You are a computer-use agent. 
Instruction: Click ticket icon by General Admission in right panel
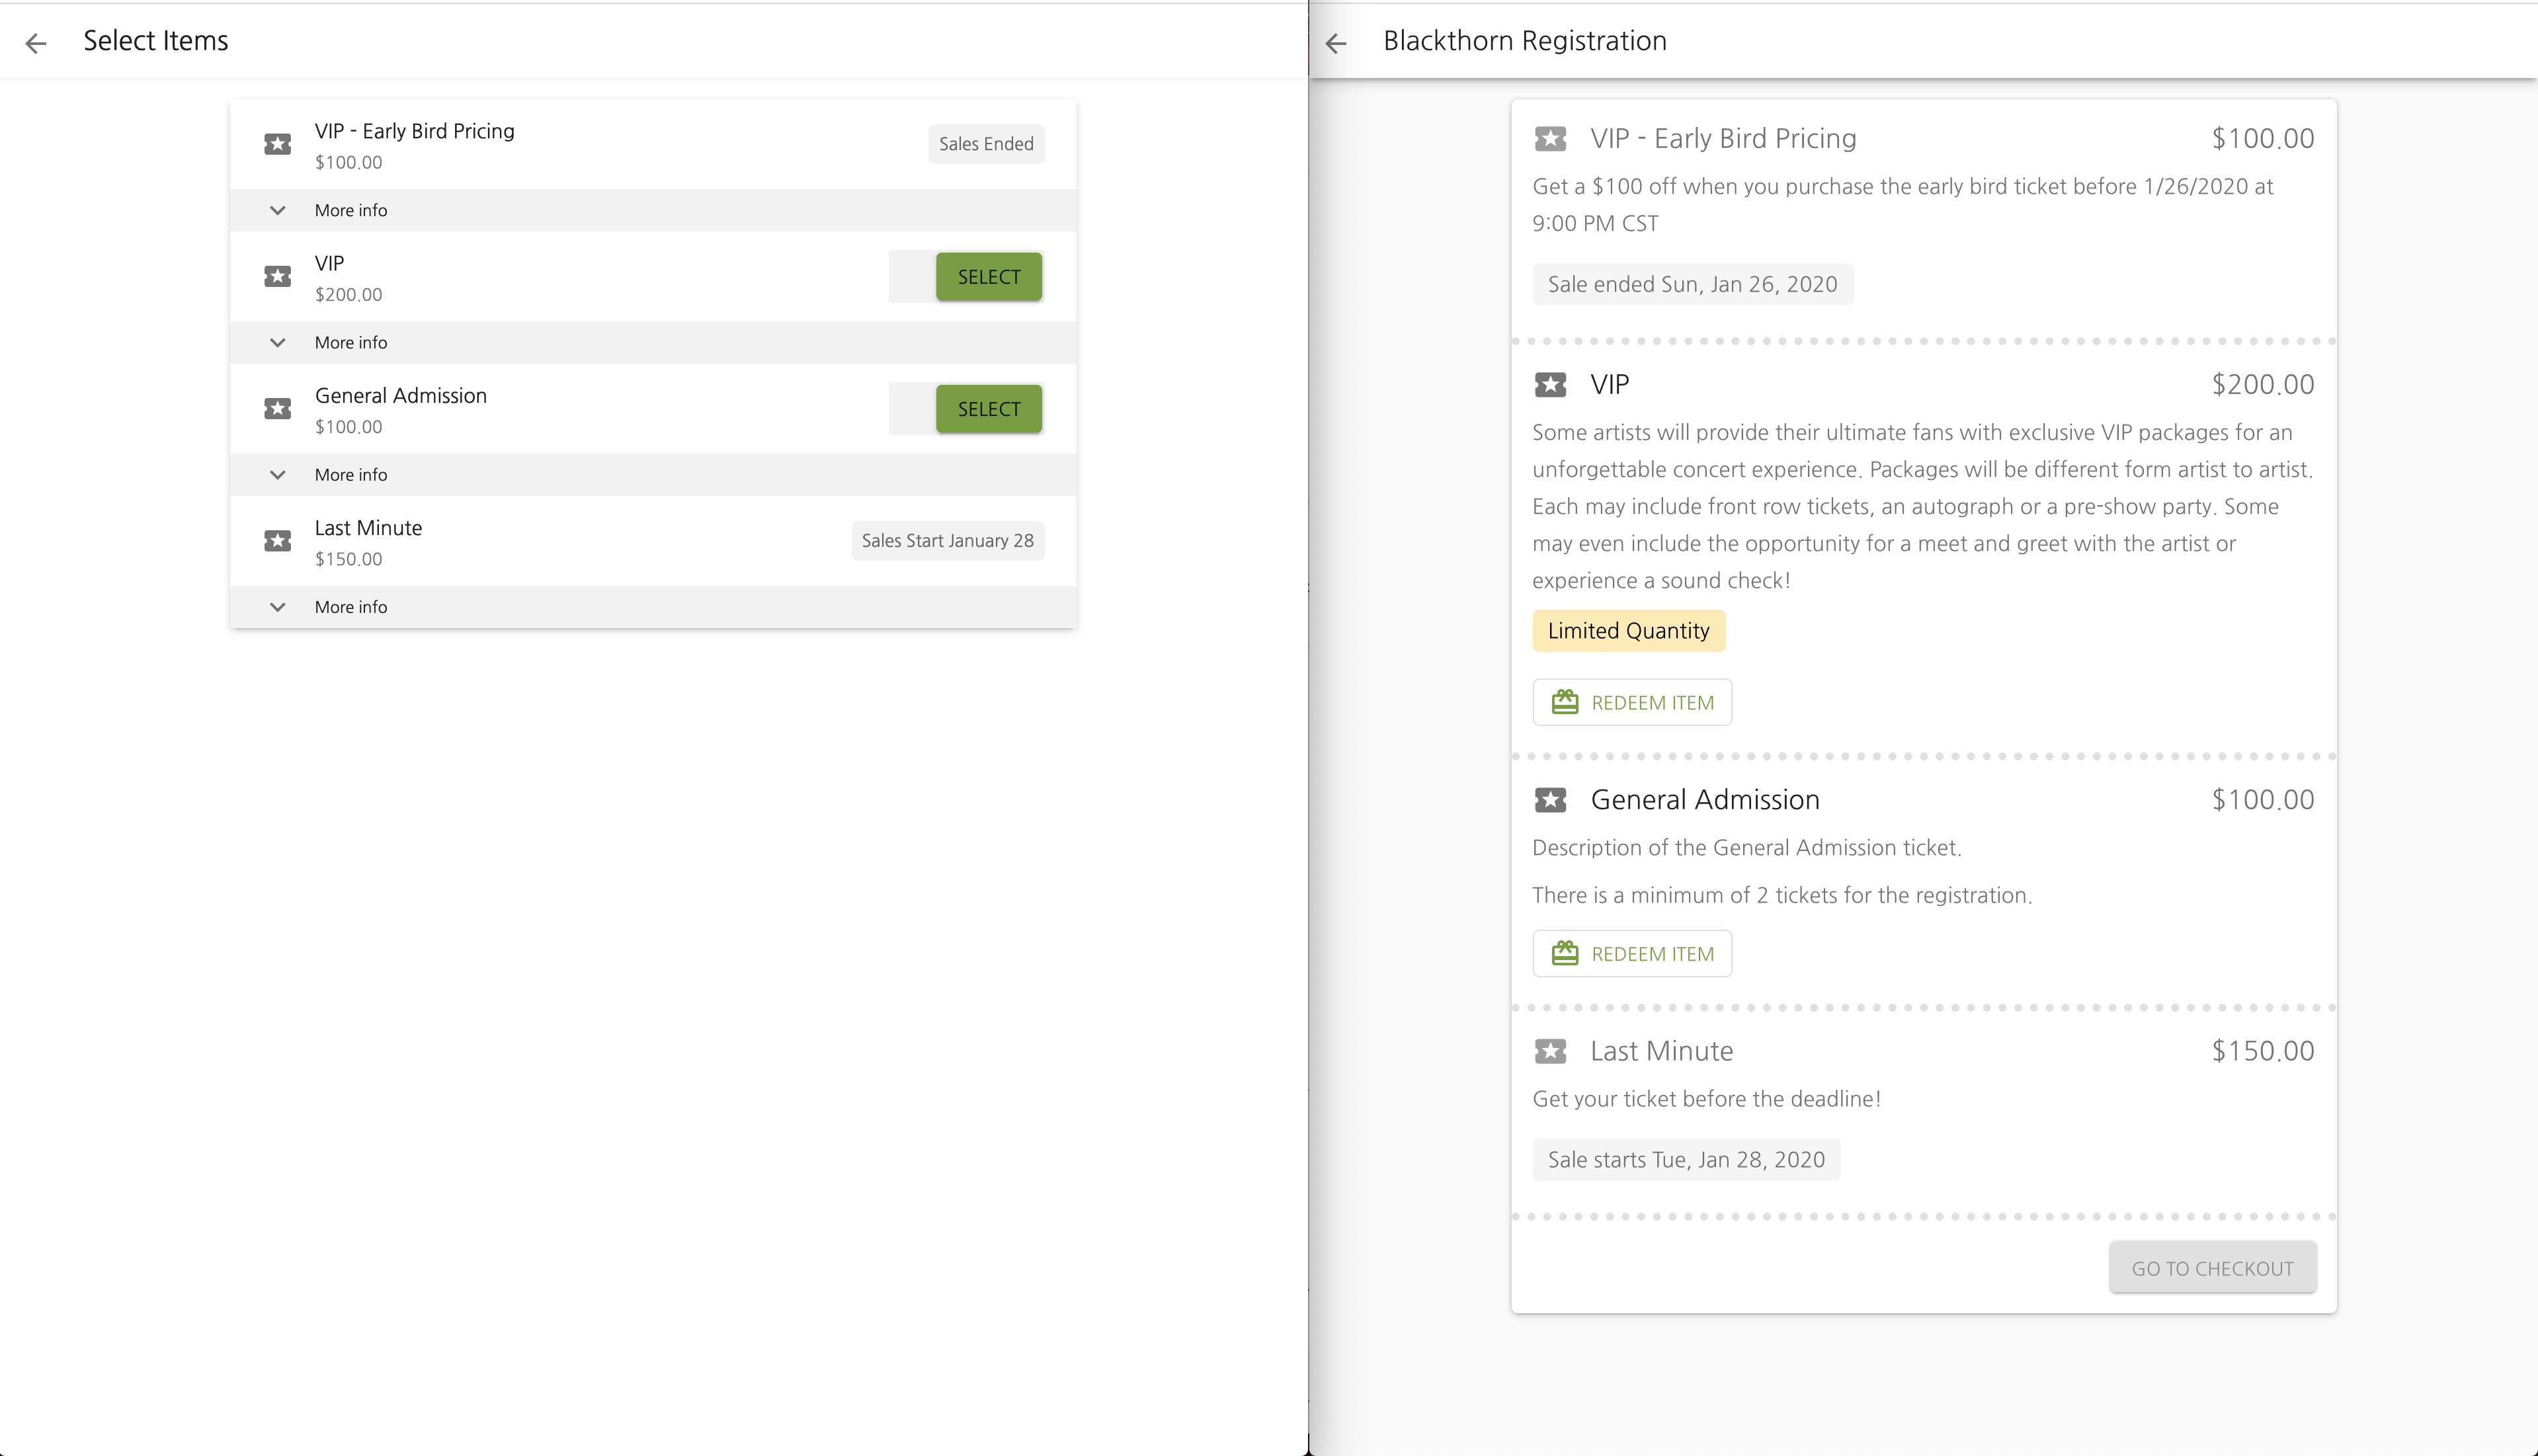pos(1550,800)
